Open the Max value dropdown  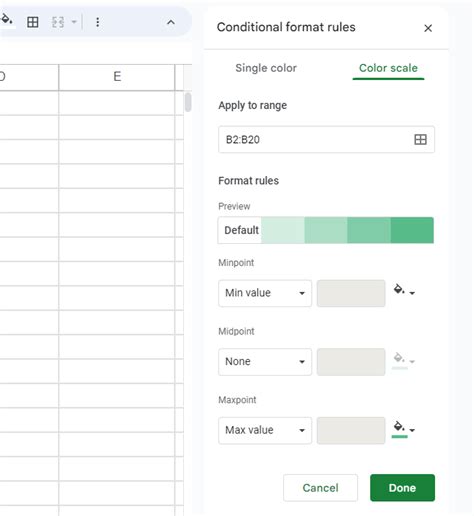[265, 430]
